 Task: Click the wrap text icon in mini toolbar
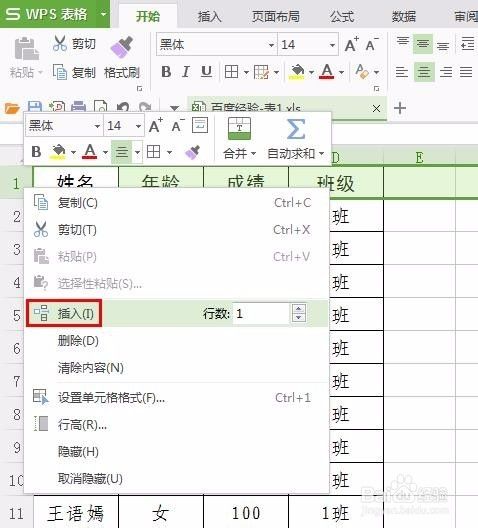click(200, 125)
